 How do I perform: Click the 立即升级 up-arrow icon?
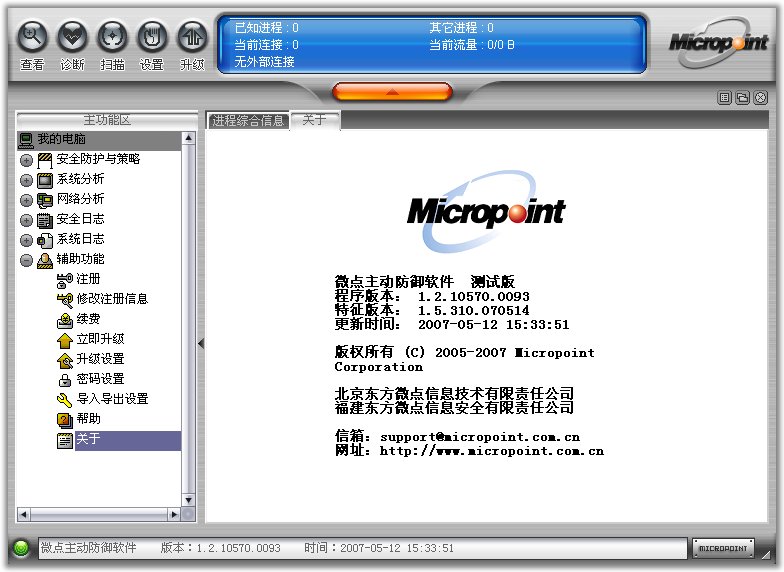coord(65,340)
